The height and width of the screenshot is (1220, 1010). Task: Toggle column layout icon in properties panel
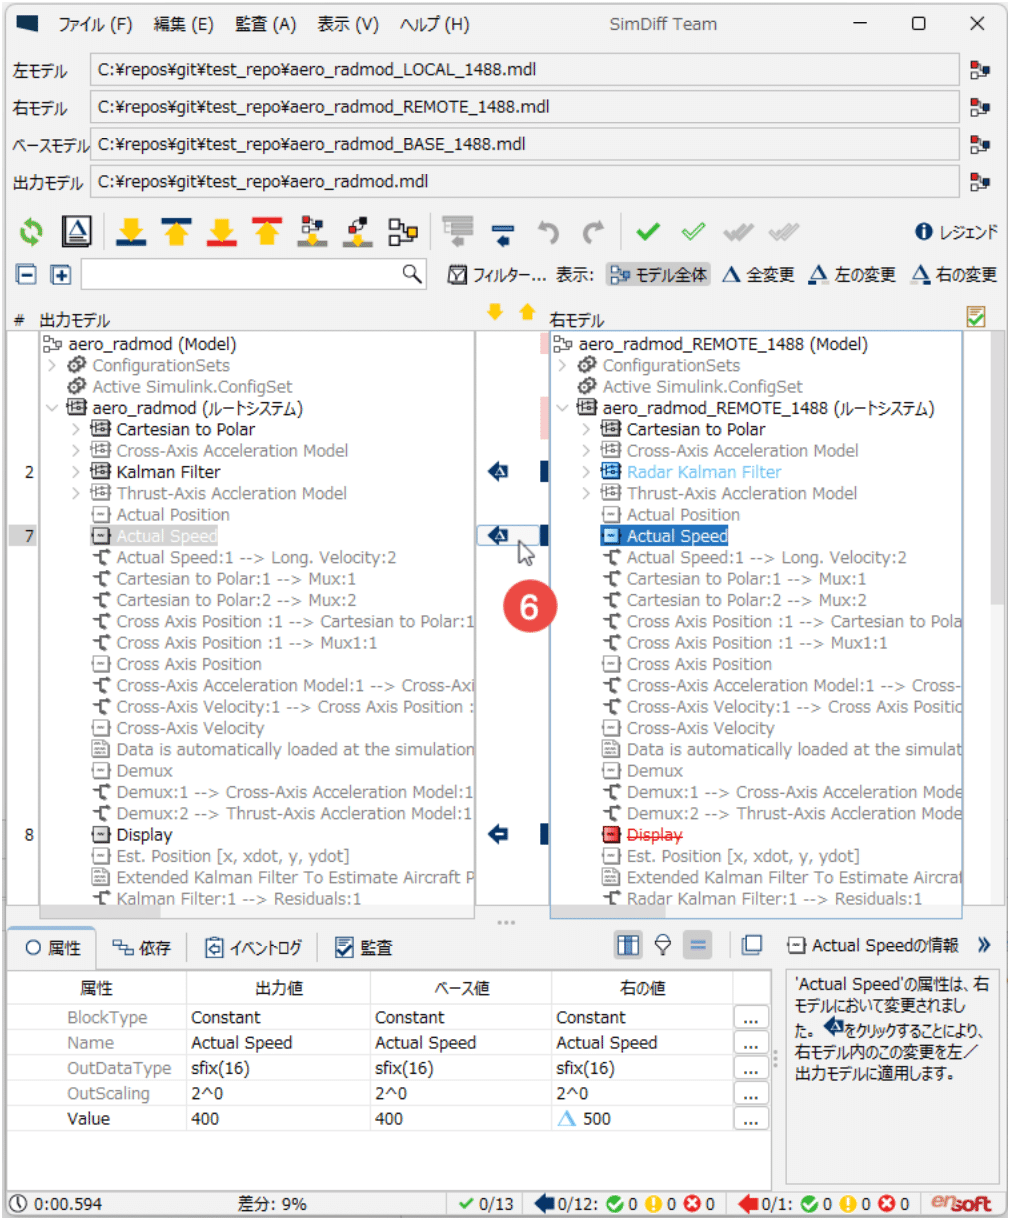point(628,945)
